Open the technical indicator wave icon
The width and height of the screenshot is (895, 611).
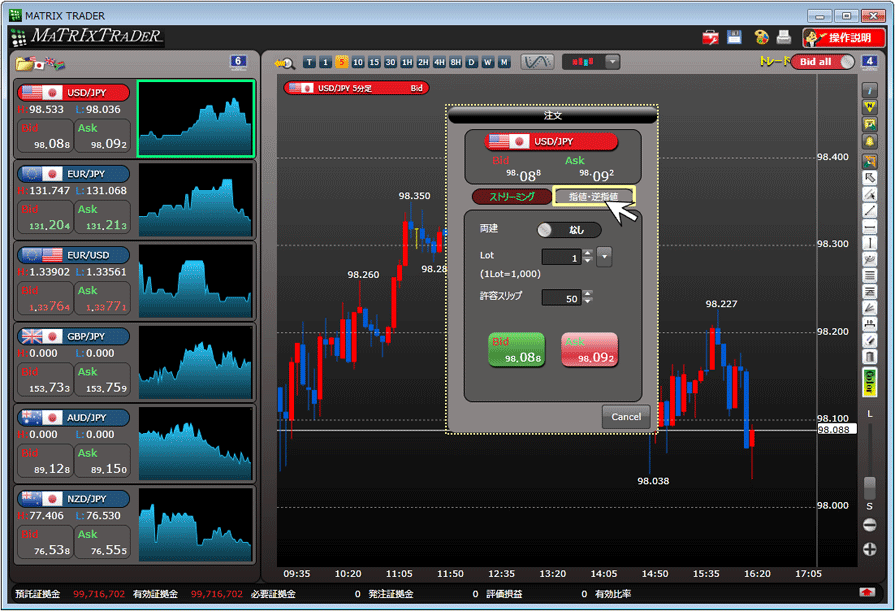[x=537, y=62]
